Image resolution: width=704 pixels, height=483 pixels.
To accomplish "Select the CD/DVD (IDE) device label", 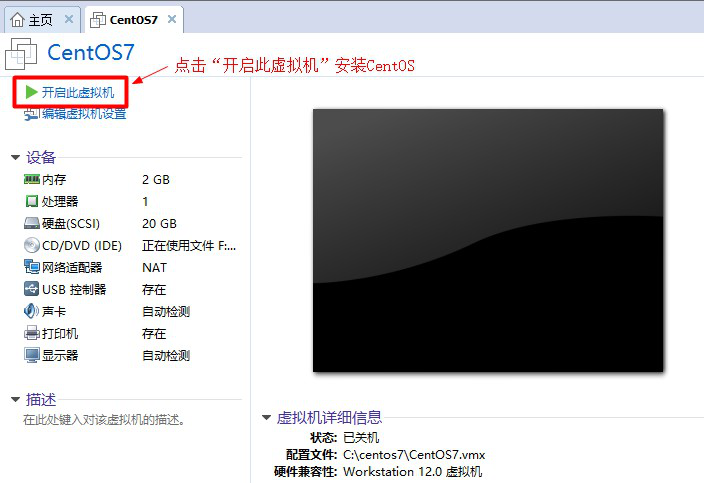I will click(x=82, y=246).
